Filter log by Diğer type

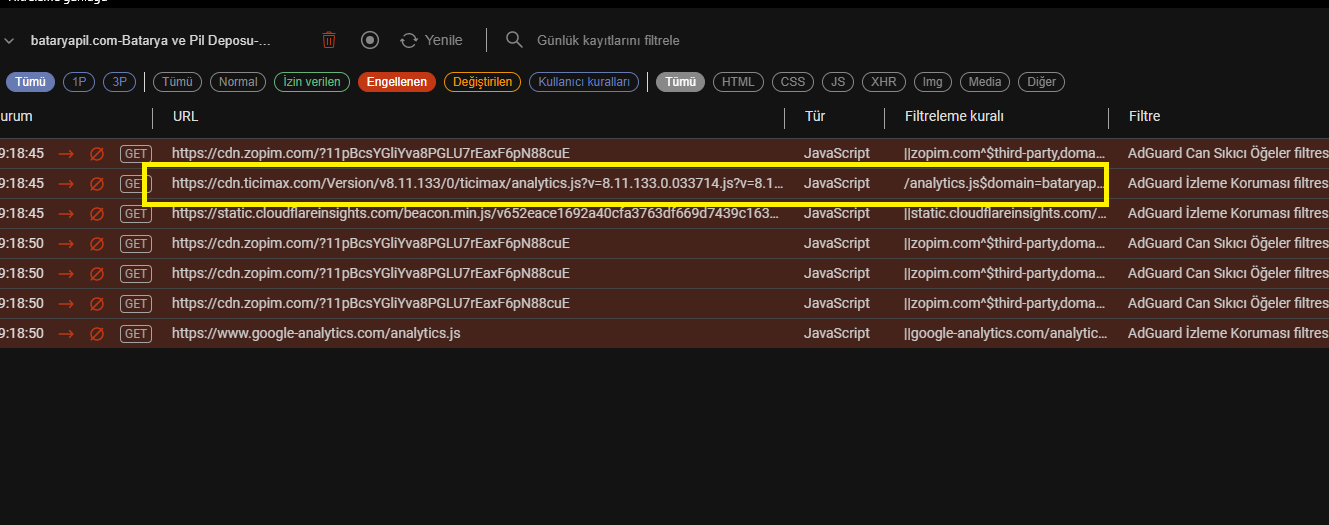(x=1042, y=82)
